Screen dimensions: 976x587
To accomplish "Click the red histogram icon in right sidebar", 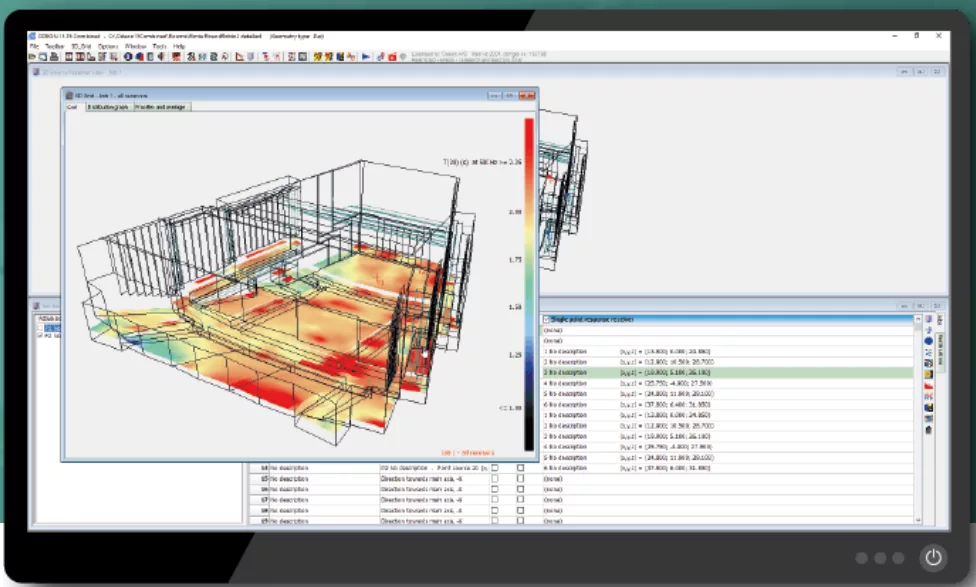I will (x=929, y=385).
